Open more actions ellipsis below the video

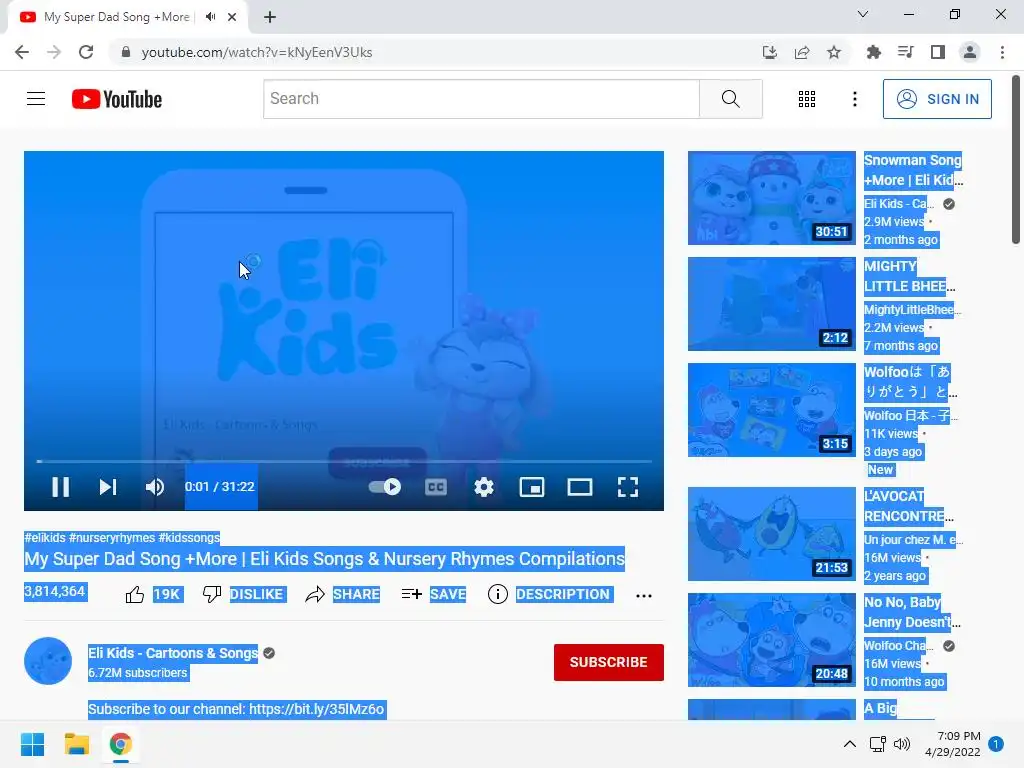(x=644, y=596)
